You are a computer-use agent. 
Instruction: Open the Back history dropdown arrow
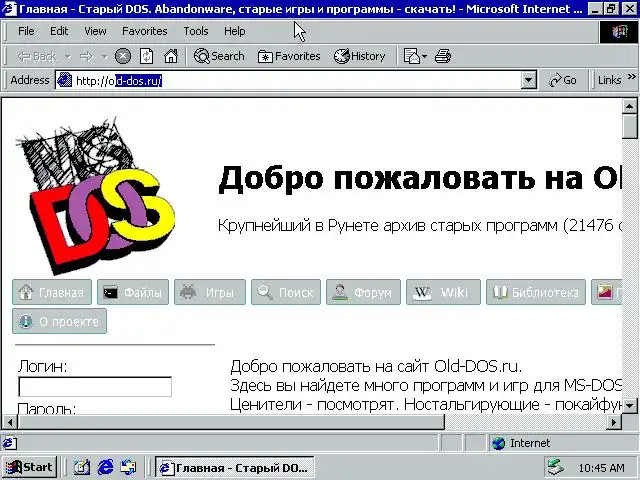68,56
